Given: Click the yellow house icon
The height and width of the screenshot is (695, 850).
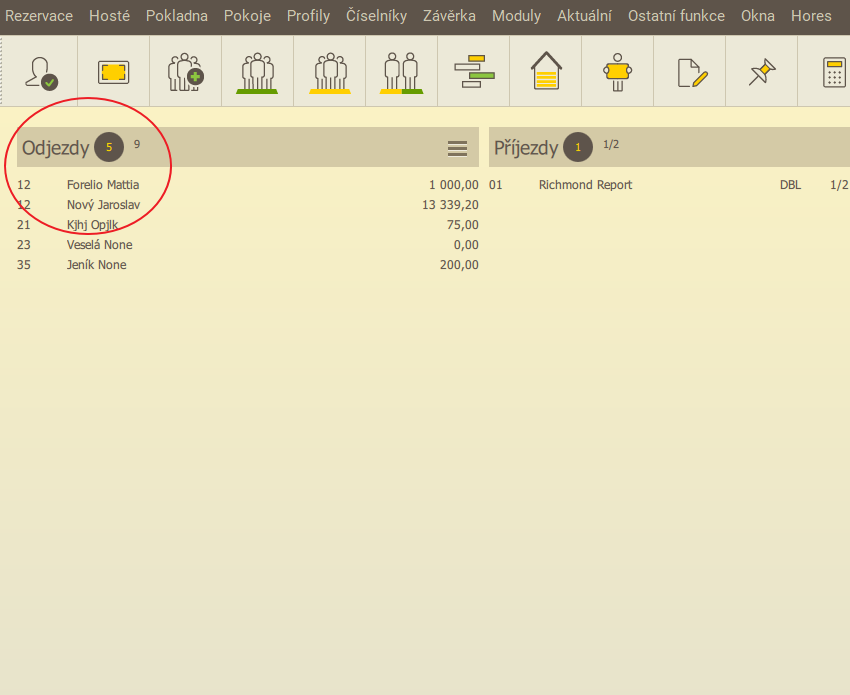Looking at the screenshot, I should tap(545, 72).
